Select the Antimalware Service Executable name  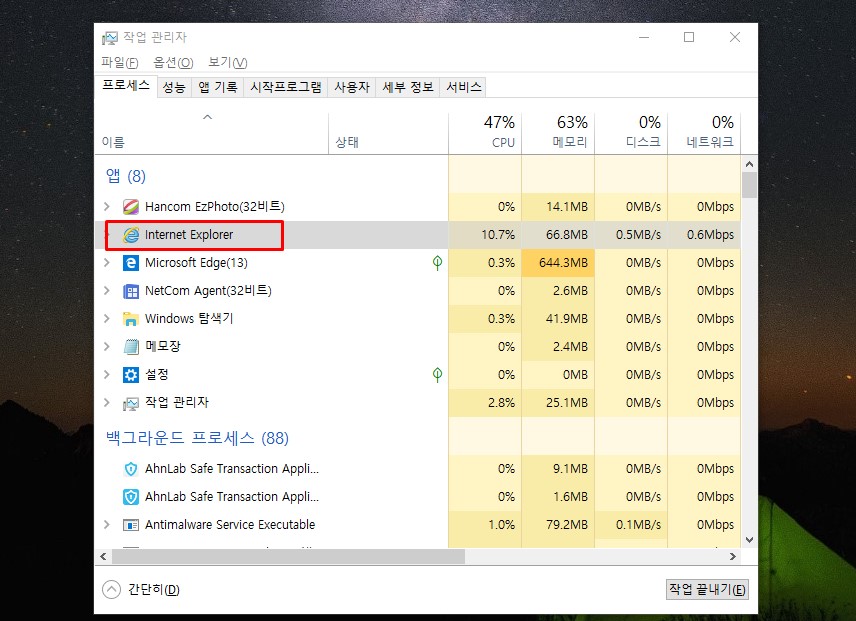230,525
